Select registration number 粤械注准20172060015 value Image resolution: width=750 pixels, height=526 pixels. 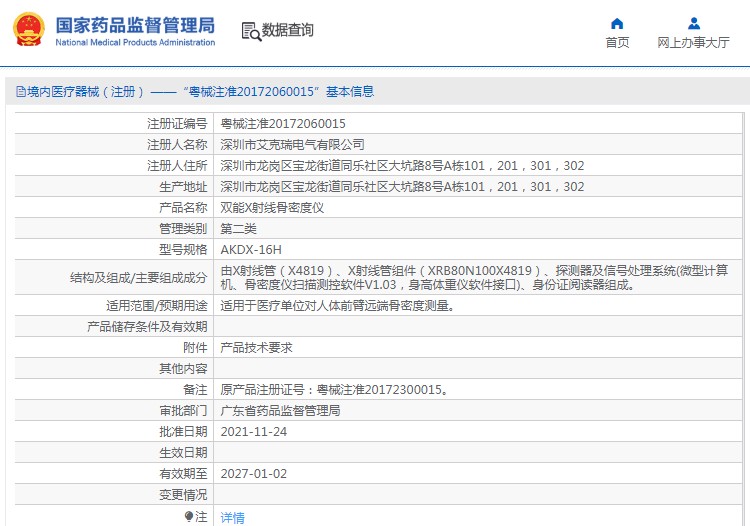coord(283,124)
